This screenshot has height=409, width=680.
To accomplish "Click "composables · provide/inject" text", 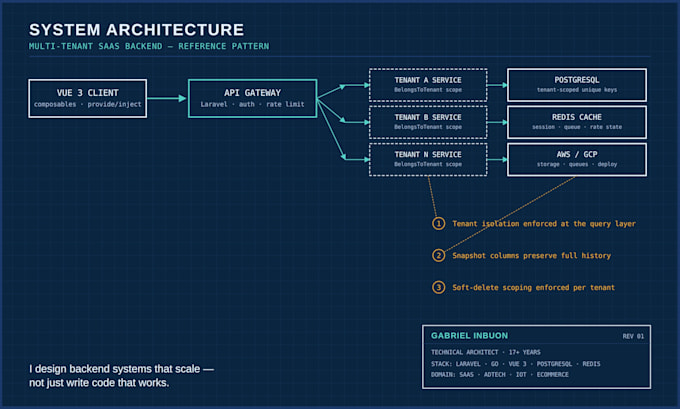I will [88, 105].
